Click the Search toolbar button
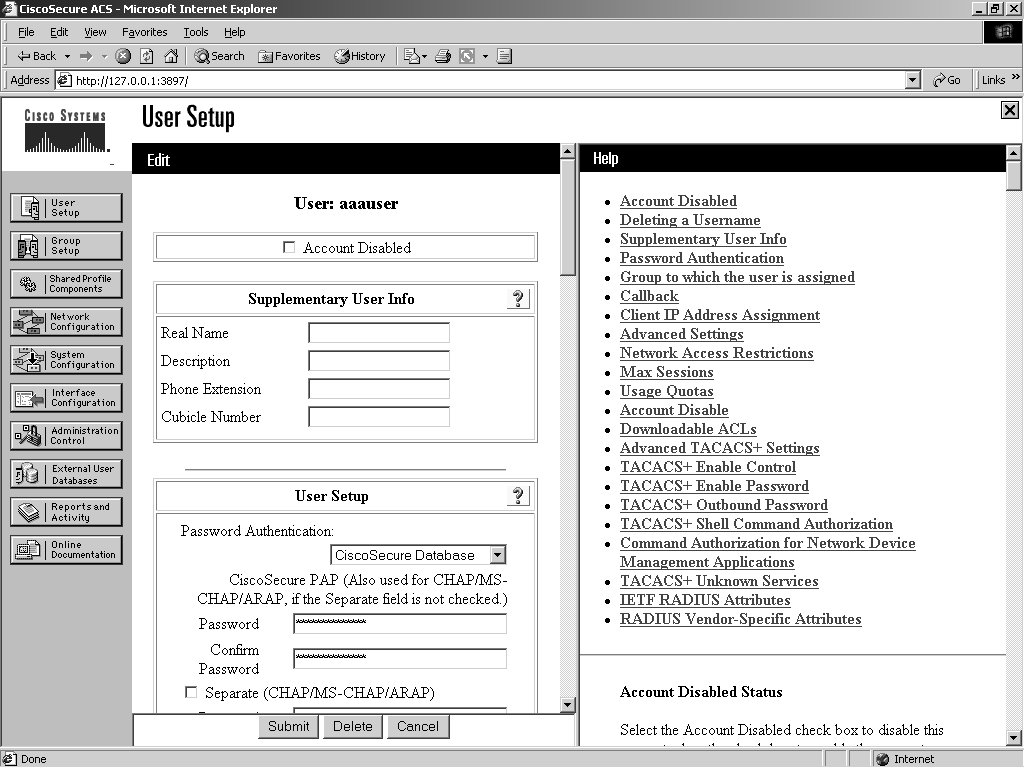This screenshot has width=1024, height=768. tap(219, 56)
